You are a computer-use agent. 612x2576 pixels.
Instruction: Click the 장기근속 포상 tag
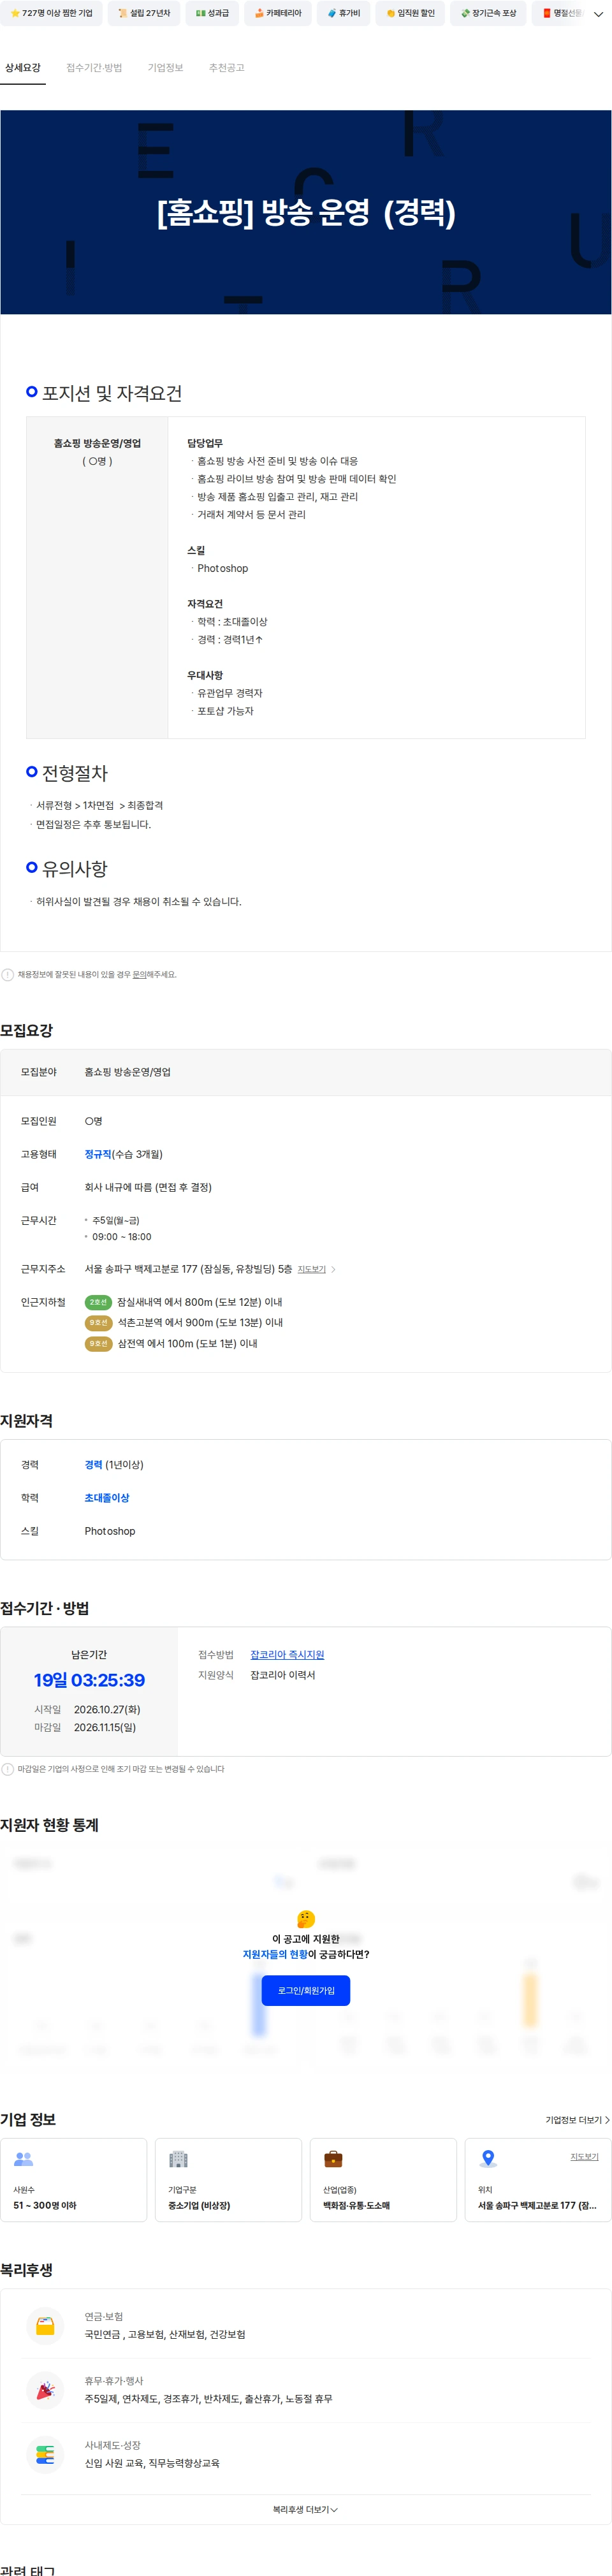489,13
